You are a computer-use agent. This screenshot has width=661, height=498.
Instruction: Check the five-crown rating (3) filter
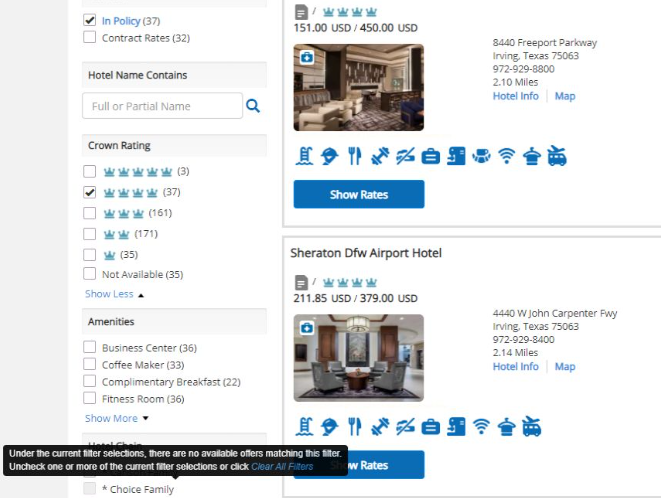point(89,171)
